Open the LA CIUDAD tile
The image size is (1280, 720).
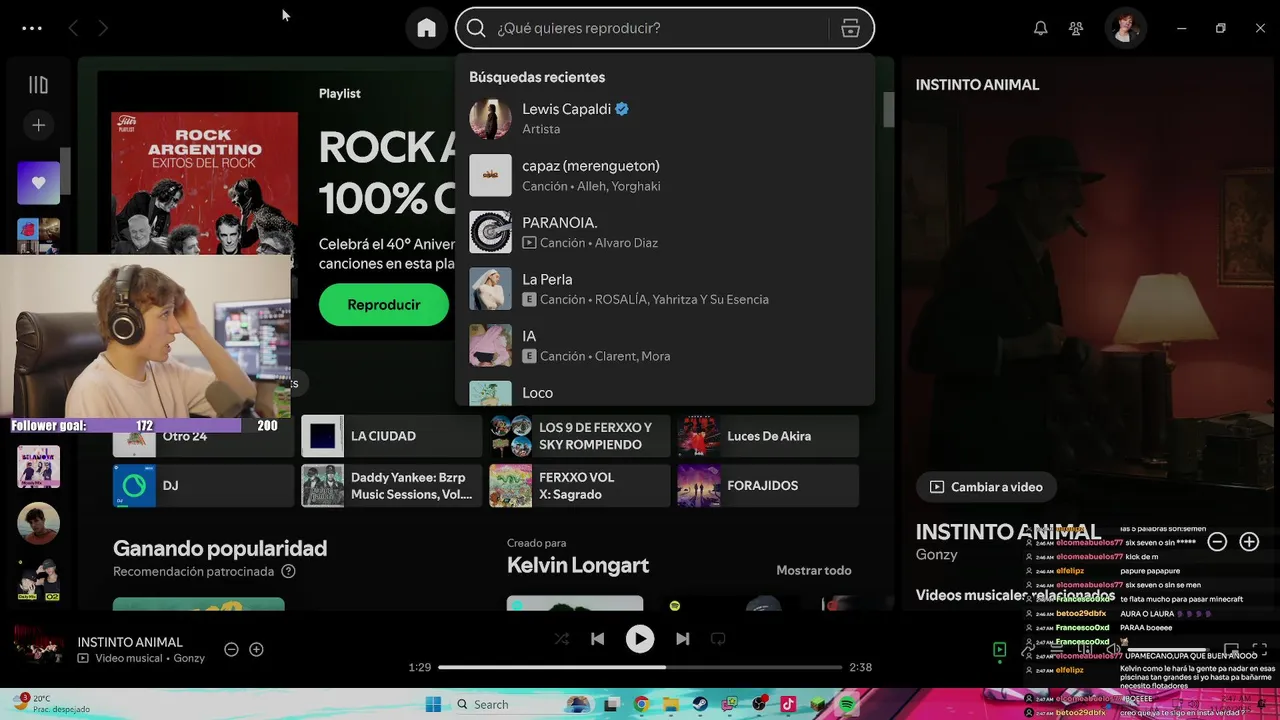(x=391, y=436)
